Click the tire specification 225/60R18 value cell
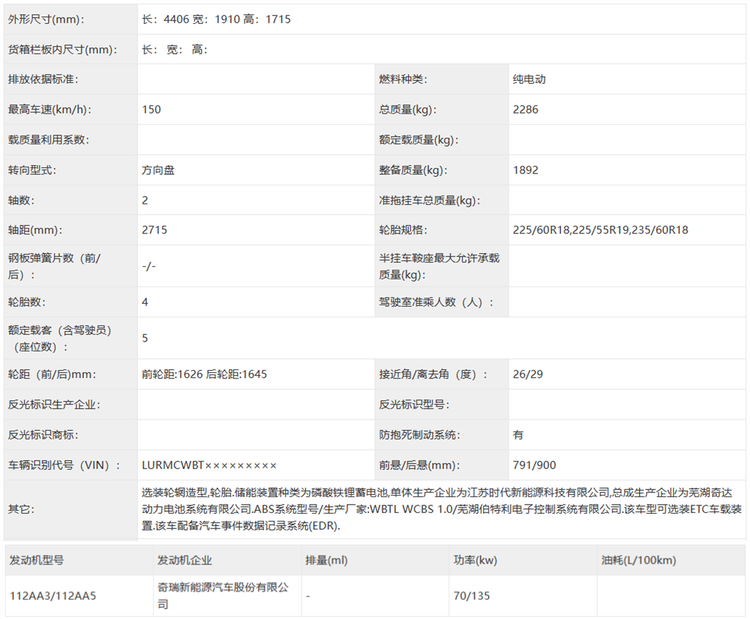The height and width of the screenshot is (619, 750). [600, 230]
